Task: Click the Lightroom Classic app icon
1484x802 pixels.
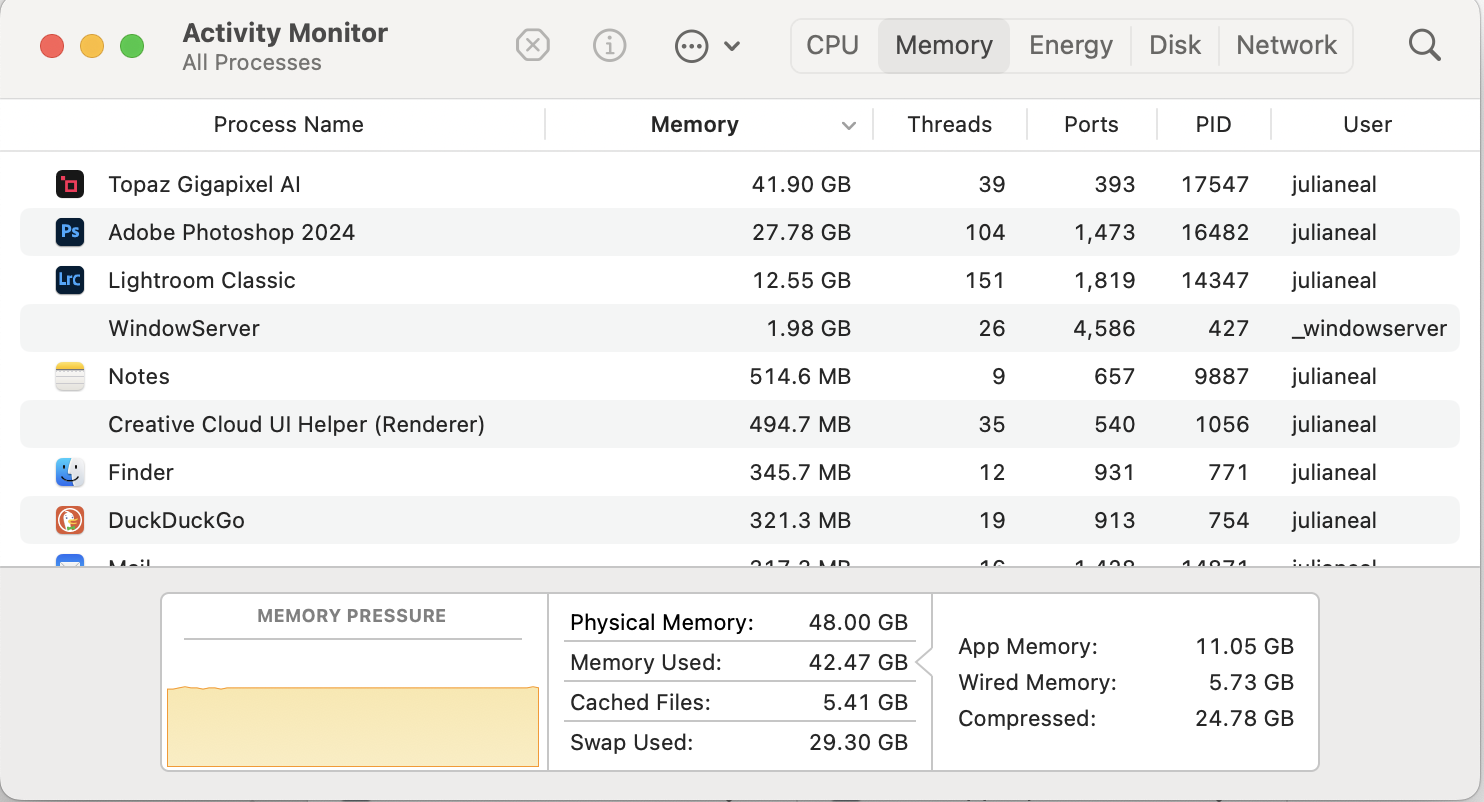Action: pyautogui.click(x=69, y=280)
